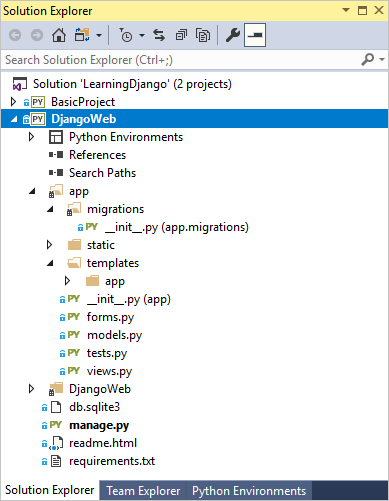Image resolution: width=389 pixels, height=501 pixels.
Task: Select the Search Paths node
Action: [x=102, y=173]
